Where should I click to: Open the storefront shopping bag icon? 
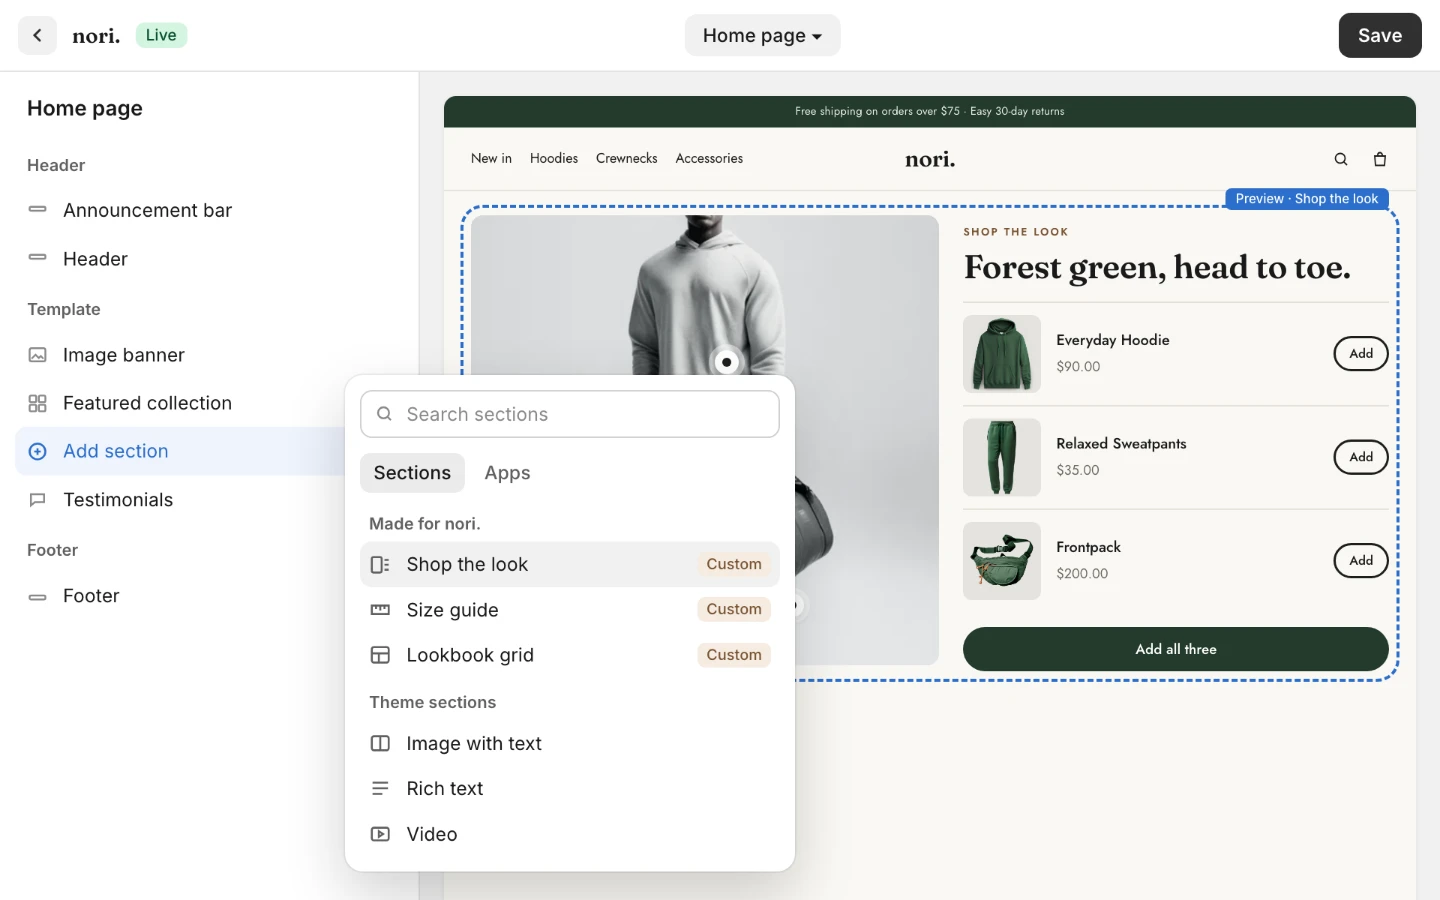tap(1380, 159)
